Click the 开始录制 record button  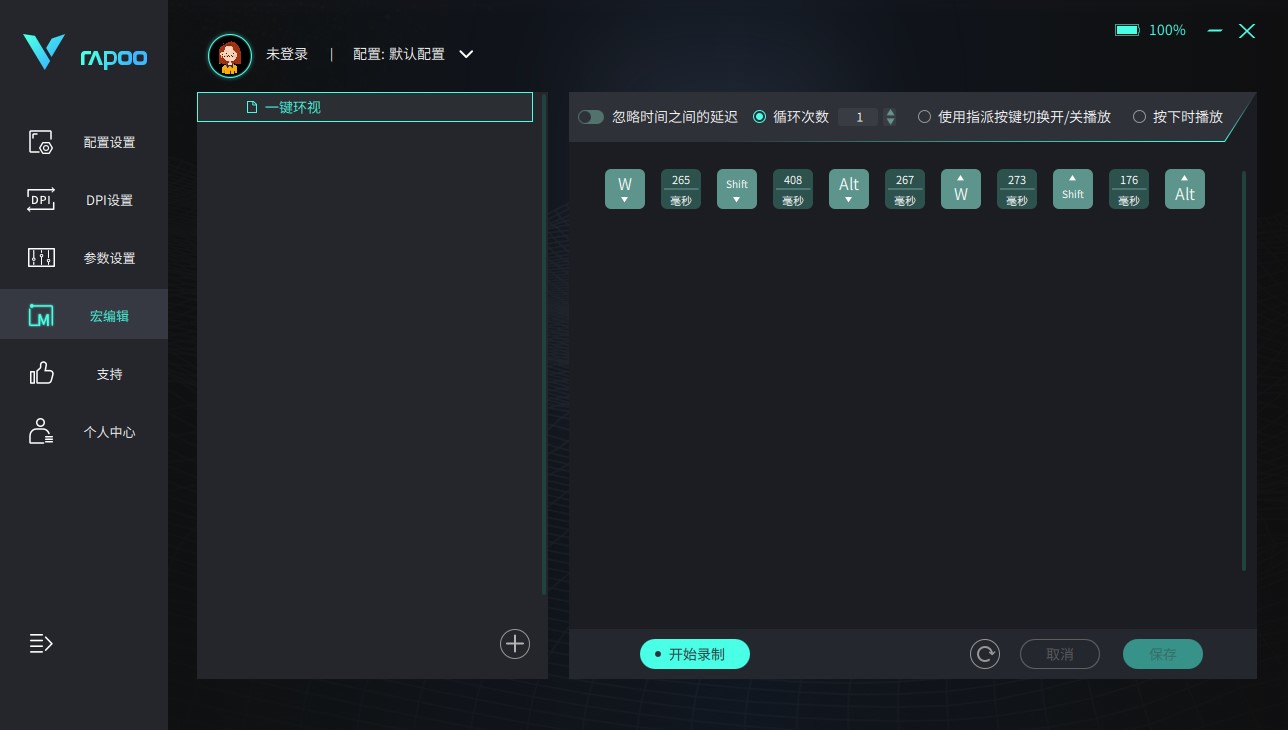pos(695,654)
